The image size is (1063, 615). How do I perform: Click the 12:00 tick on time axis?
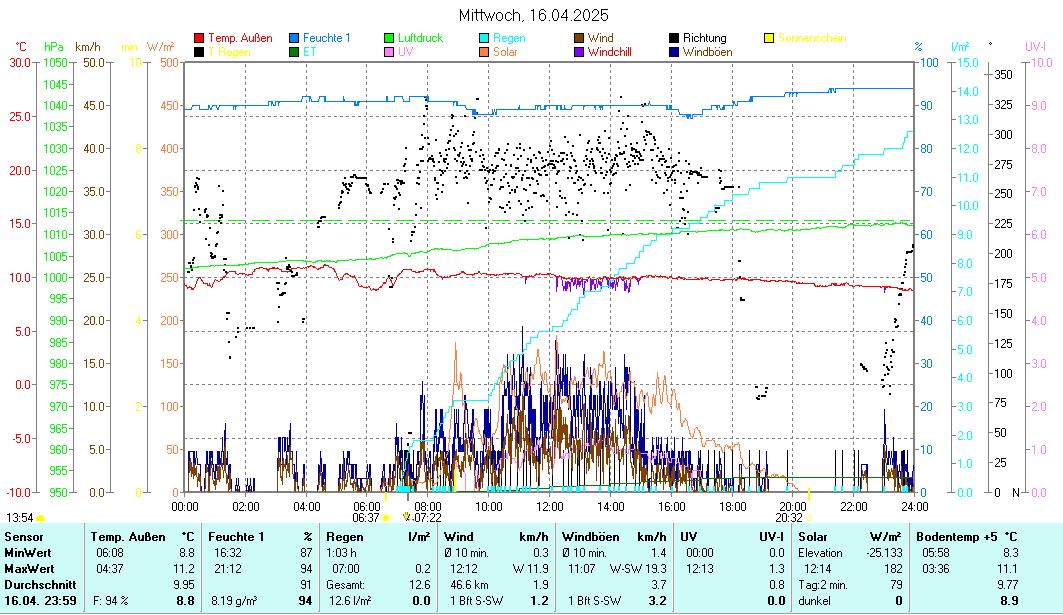tap(549, 506)
